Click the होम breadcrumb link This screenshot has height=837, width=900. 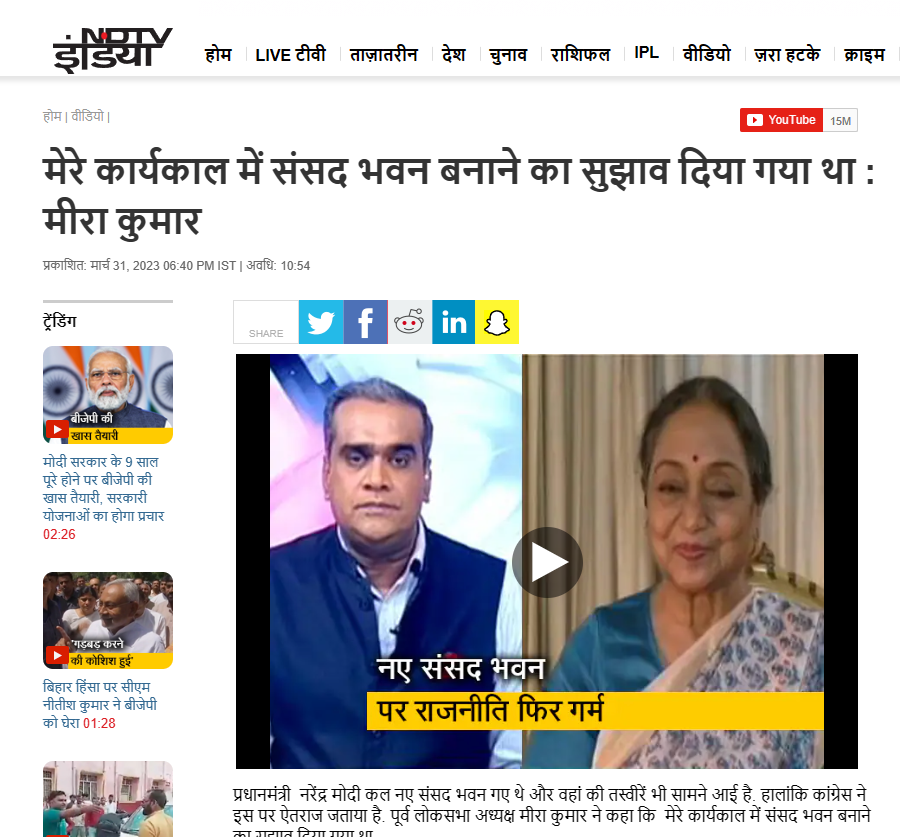52,116
